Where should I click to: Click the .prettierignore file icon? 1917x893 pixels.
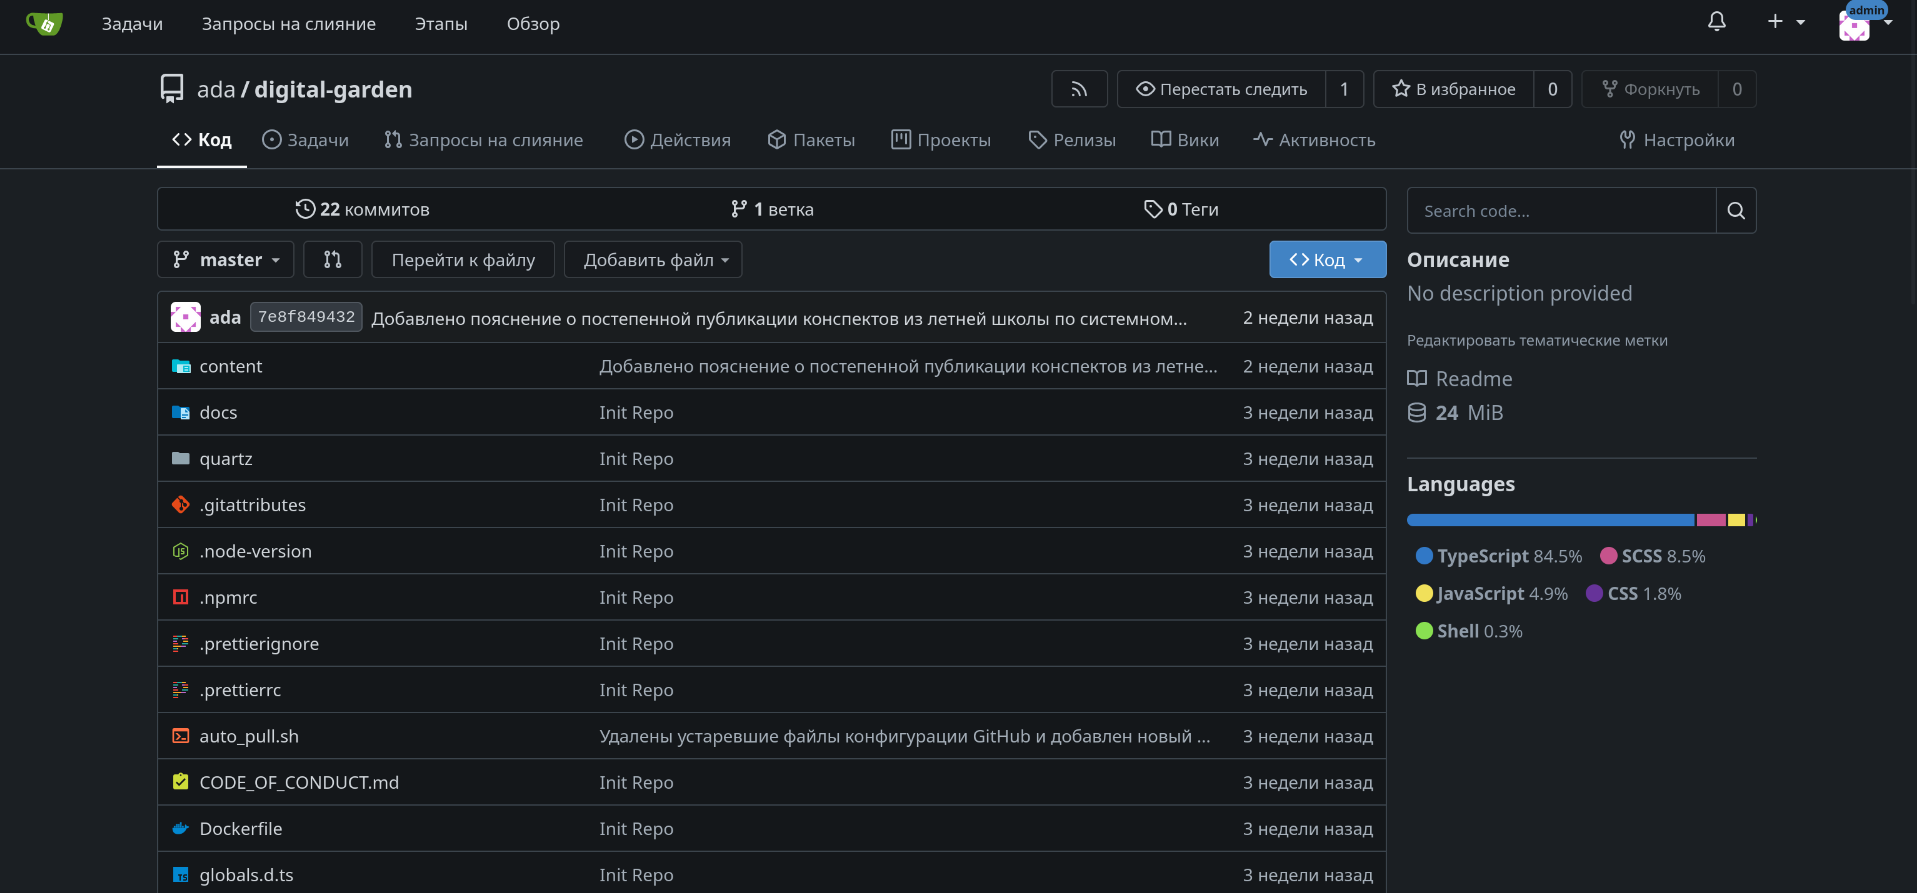181,643
